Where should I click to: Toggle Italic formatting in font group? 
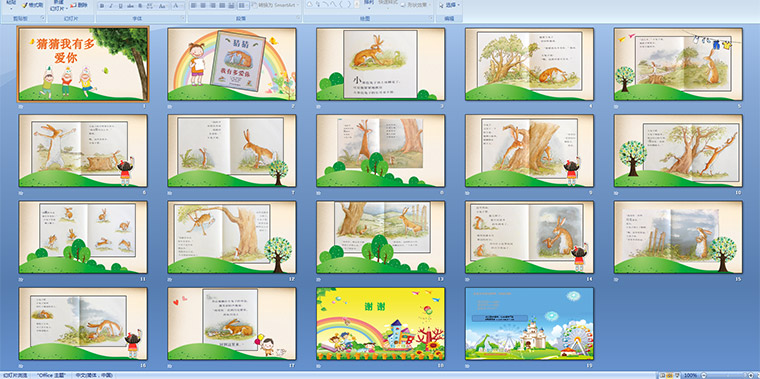[x=111, y=6]
